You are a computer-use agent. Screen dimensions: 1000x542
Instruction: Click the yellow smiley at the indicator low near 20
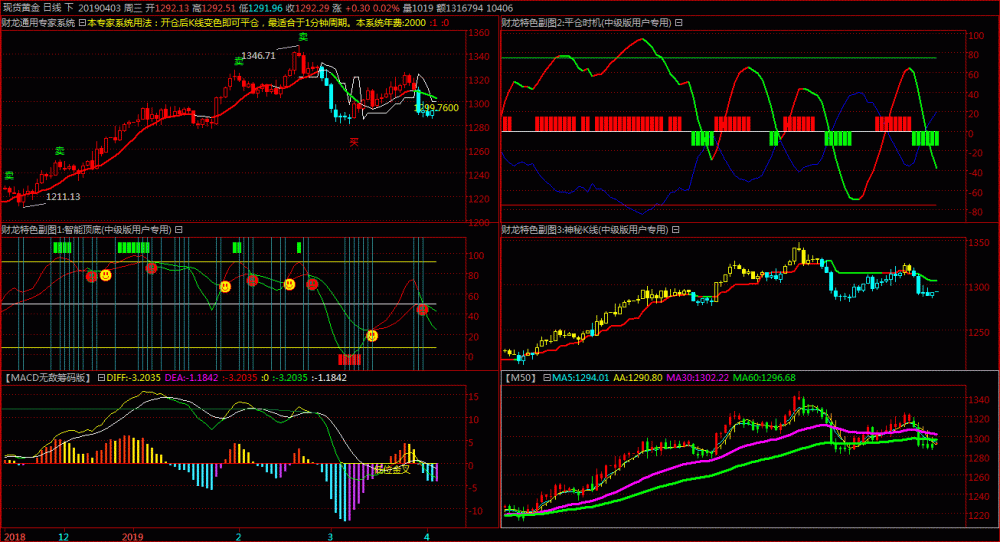(372, 335)
